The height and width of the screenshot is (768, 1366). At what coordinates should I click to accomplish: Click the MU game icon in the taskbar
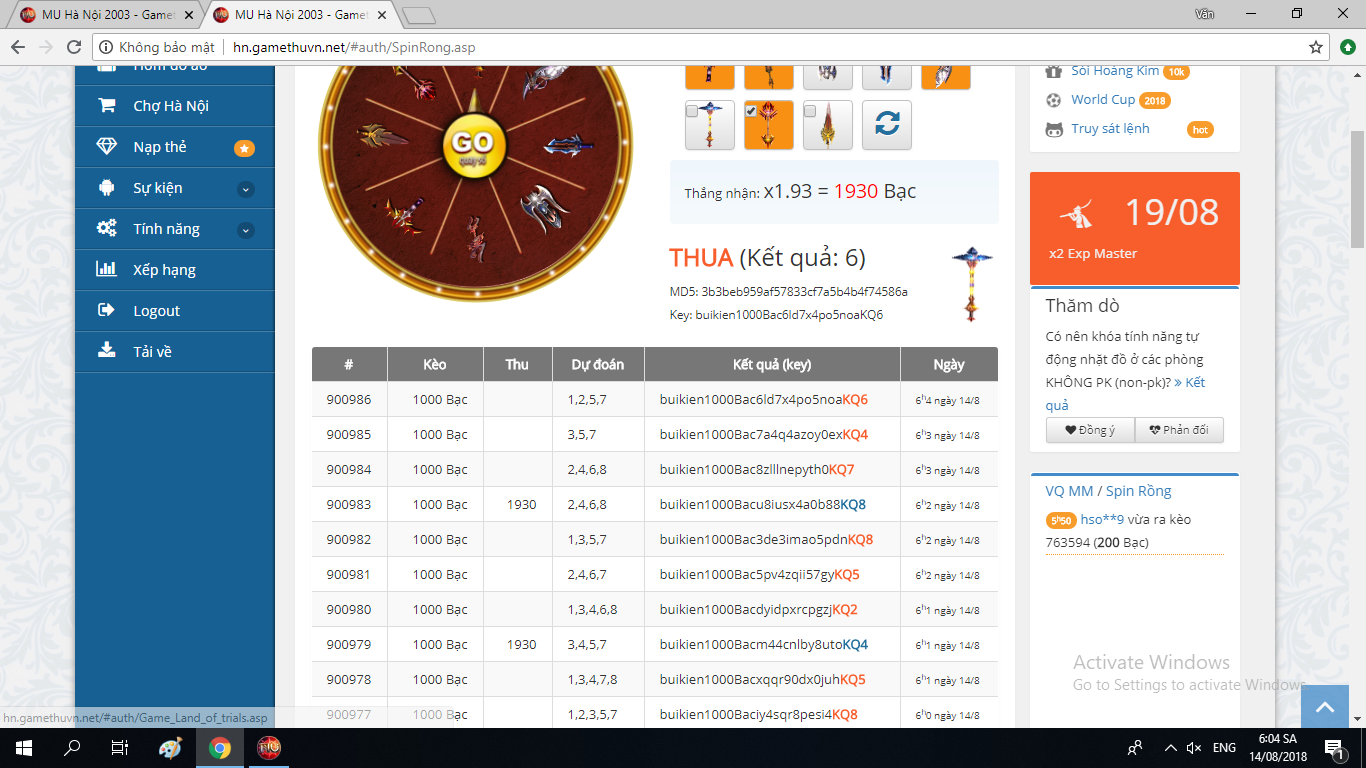269,747
